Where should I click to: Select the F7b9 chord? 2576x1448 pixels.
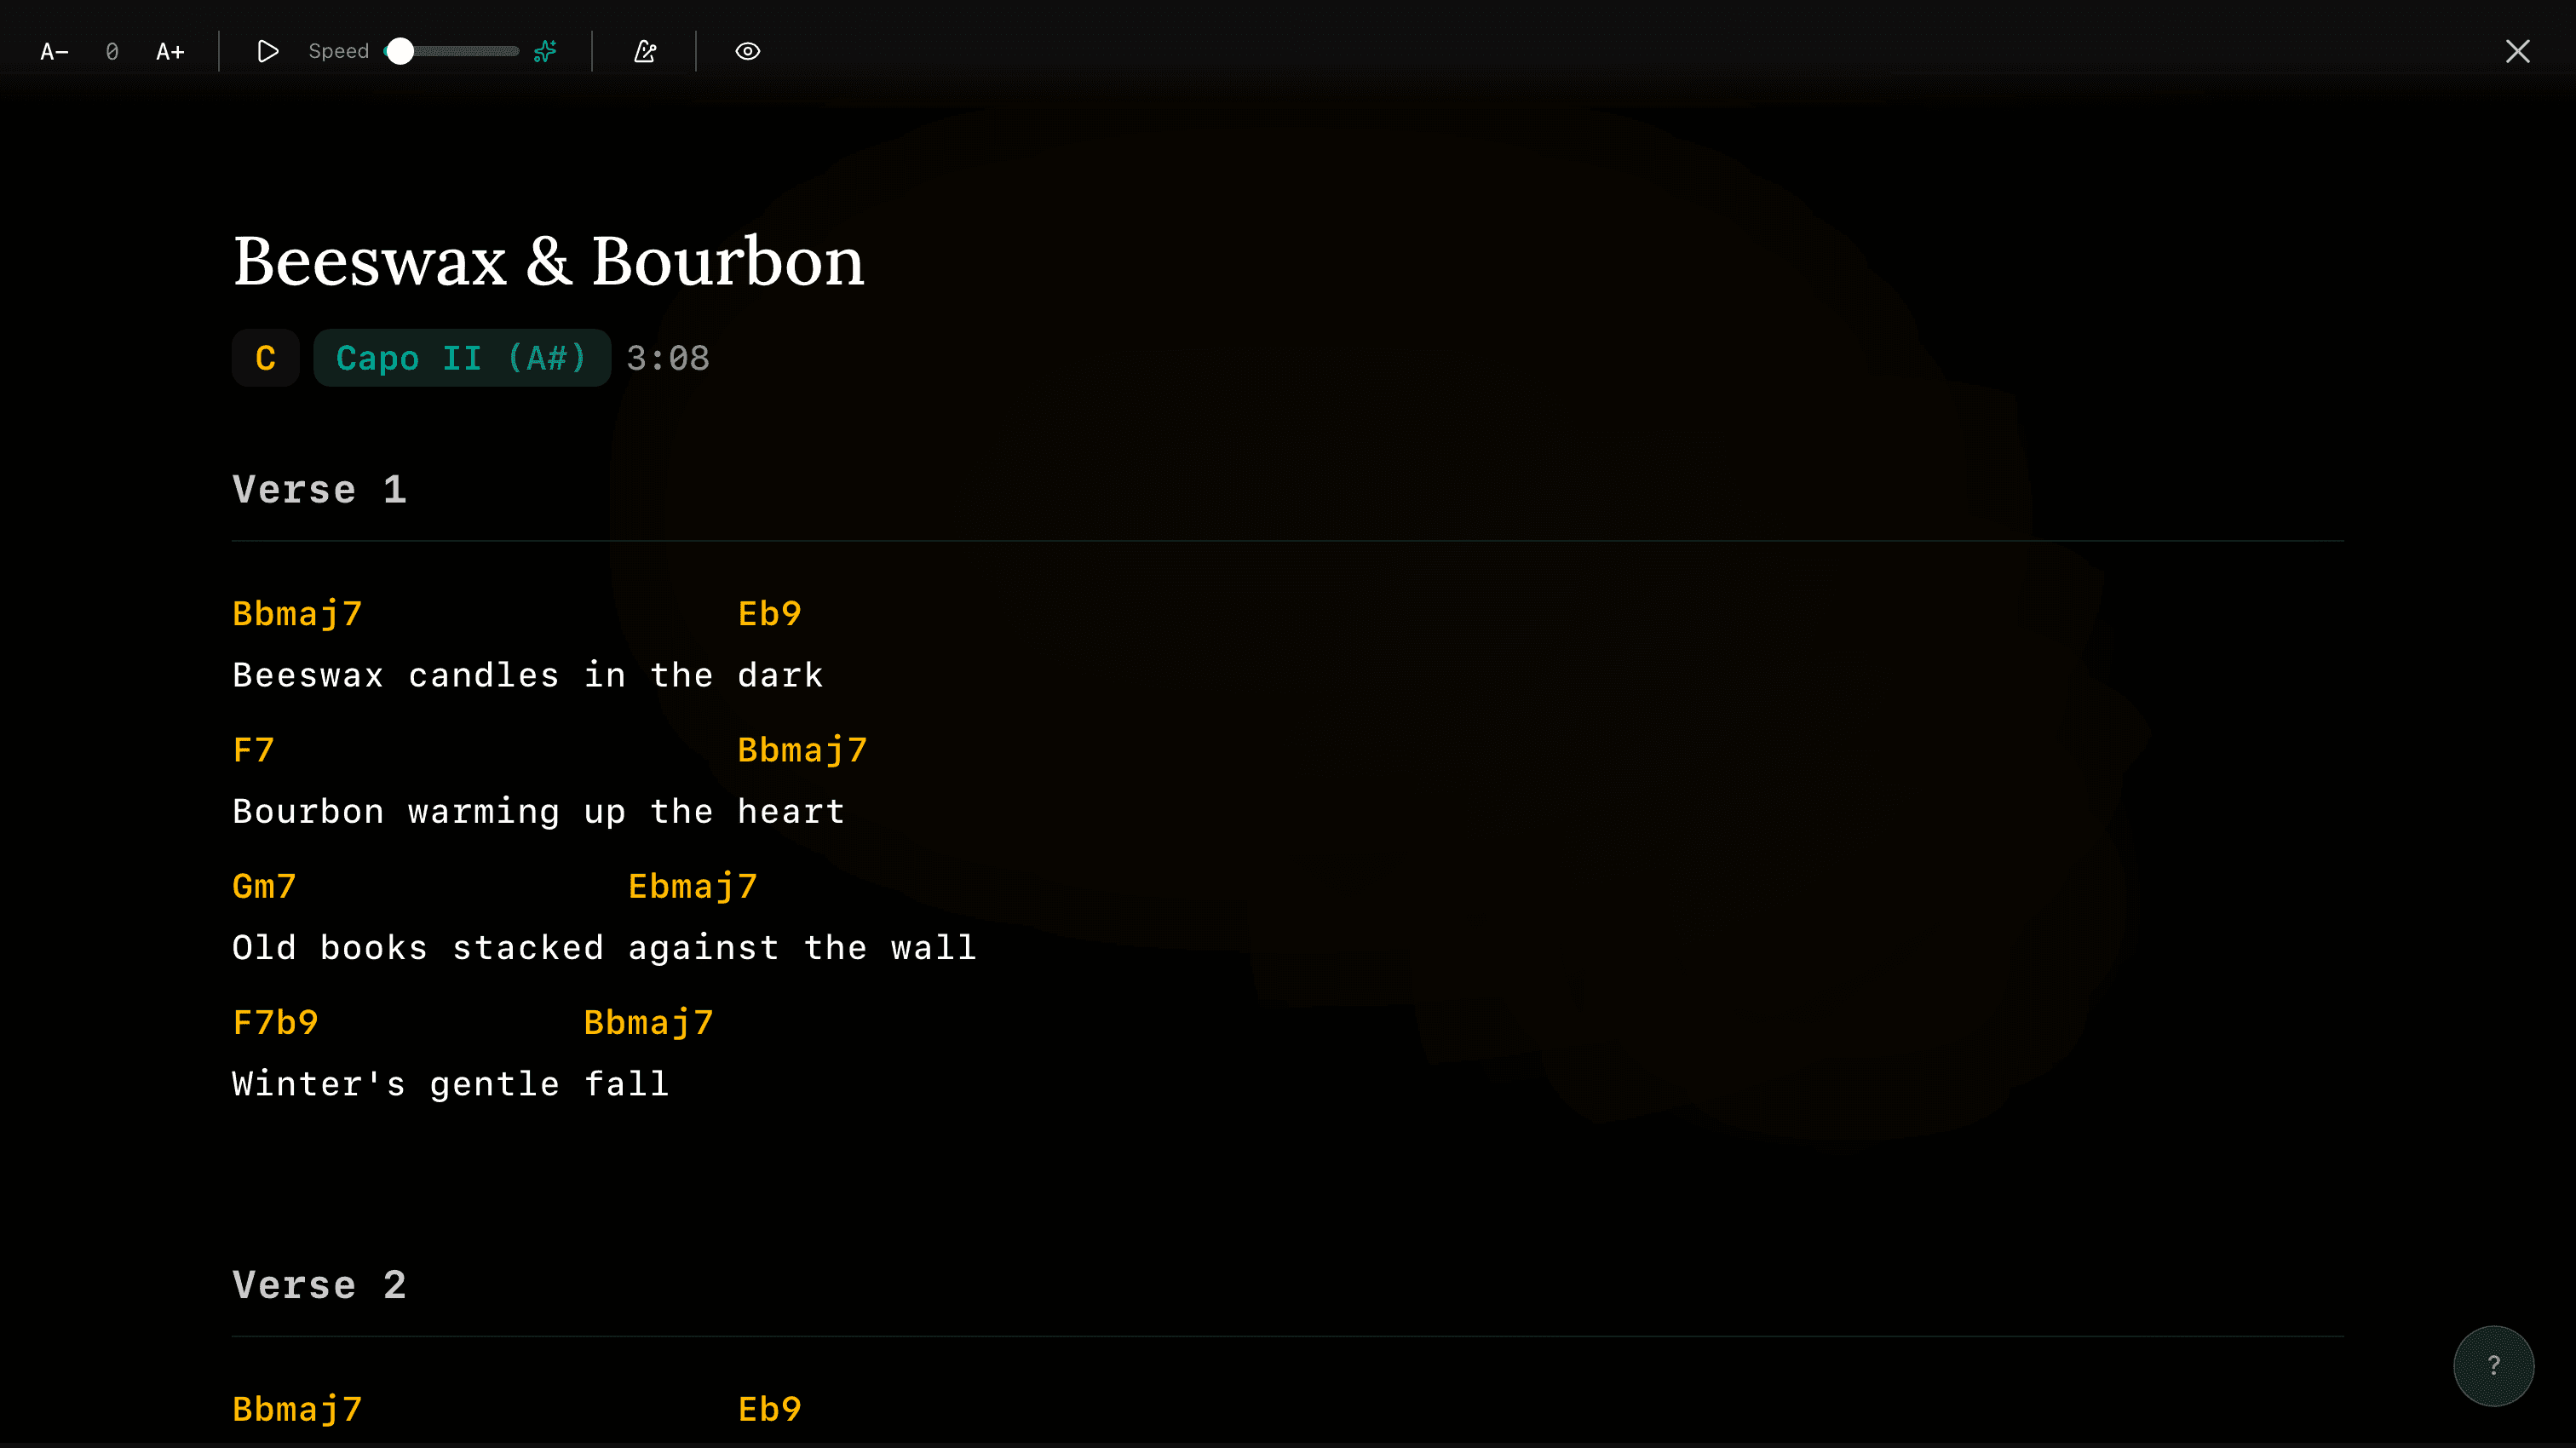pyautogui.click(x=275, y=1023)
